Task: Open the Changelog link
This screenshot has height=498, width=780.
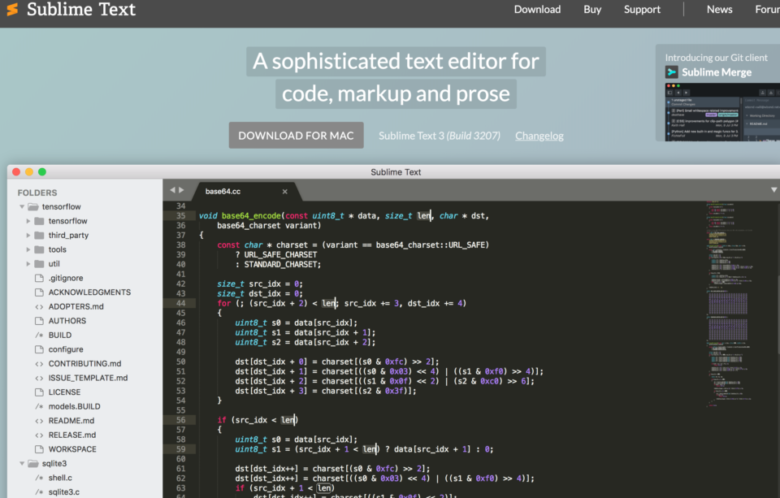Action: click(x=539, y=136)
